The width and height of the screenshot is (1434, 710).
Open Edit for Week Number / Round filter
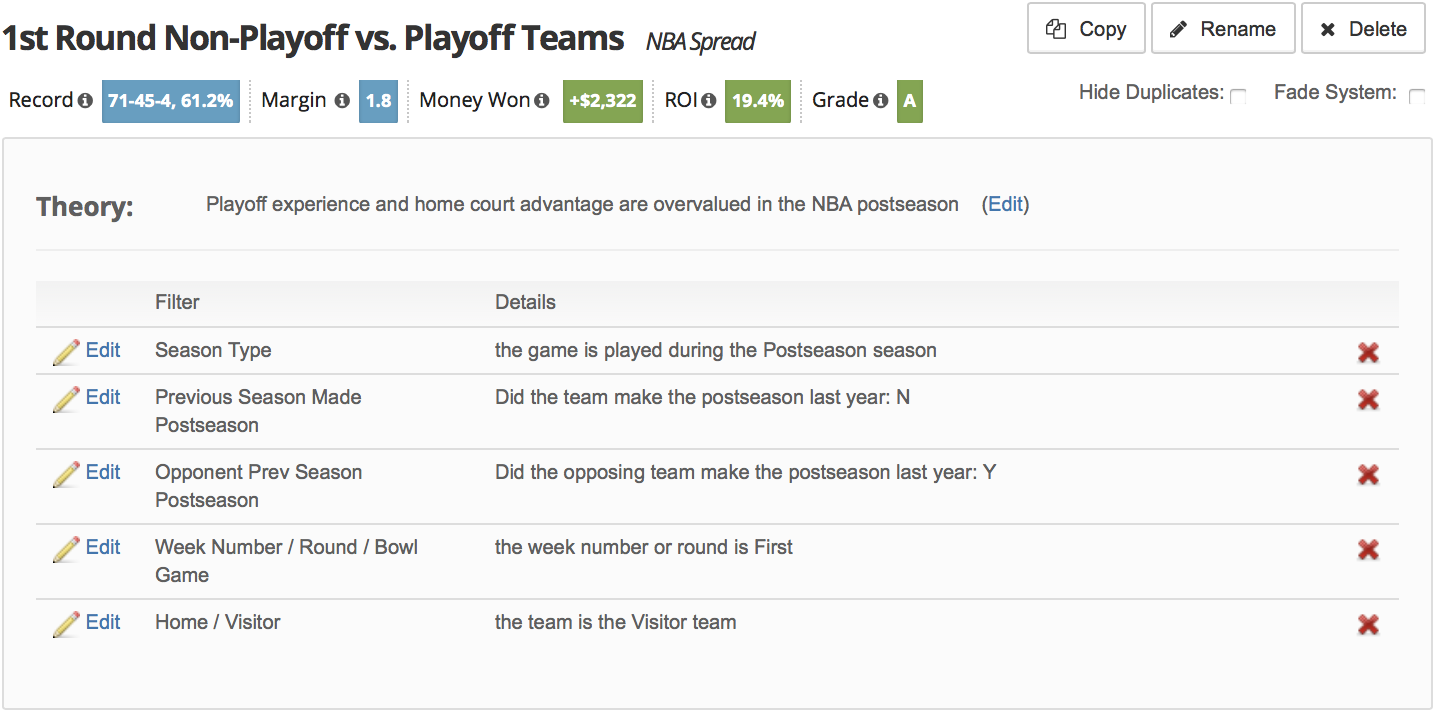pos(102,547)
